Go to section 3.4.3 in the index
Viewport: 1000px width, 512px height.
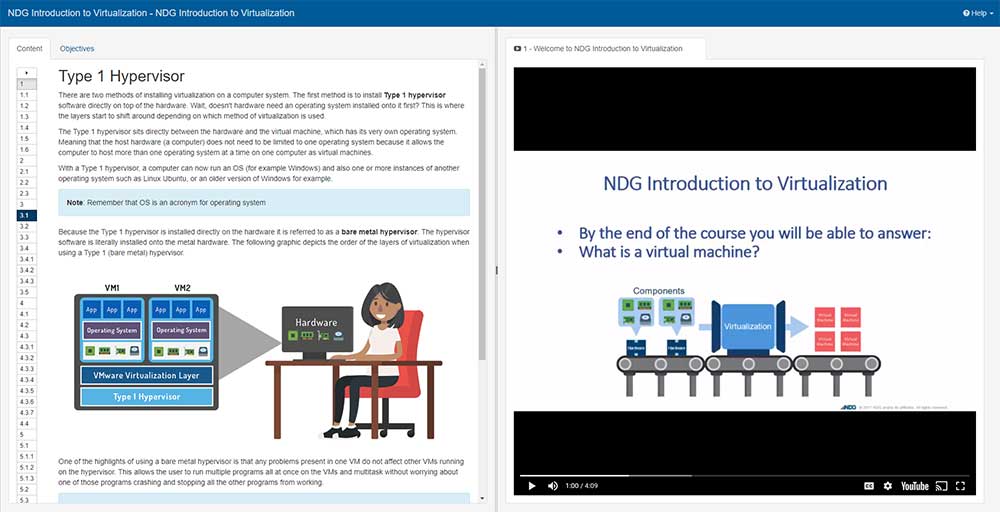pos(26,281)
